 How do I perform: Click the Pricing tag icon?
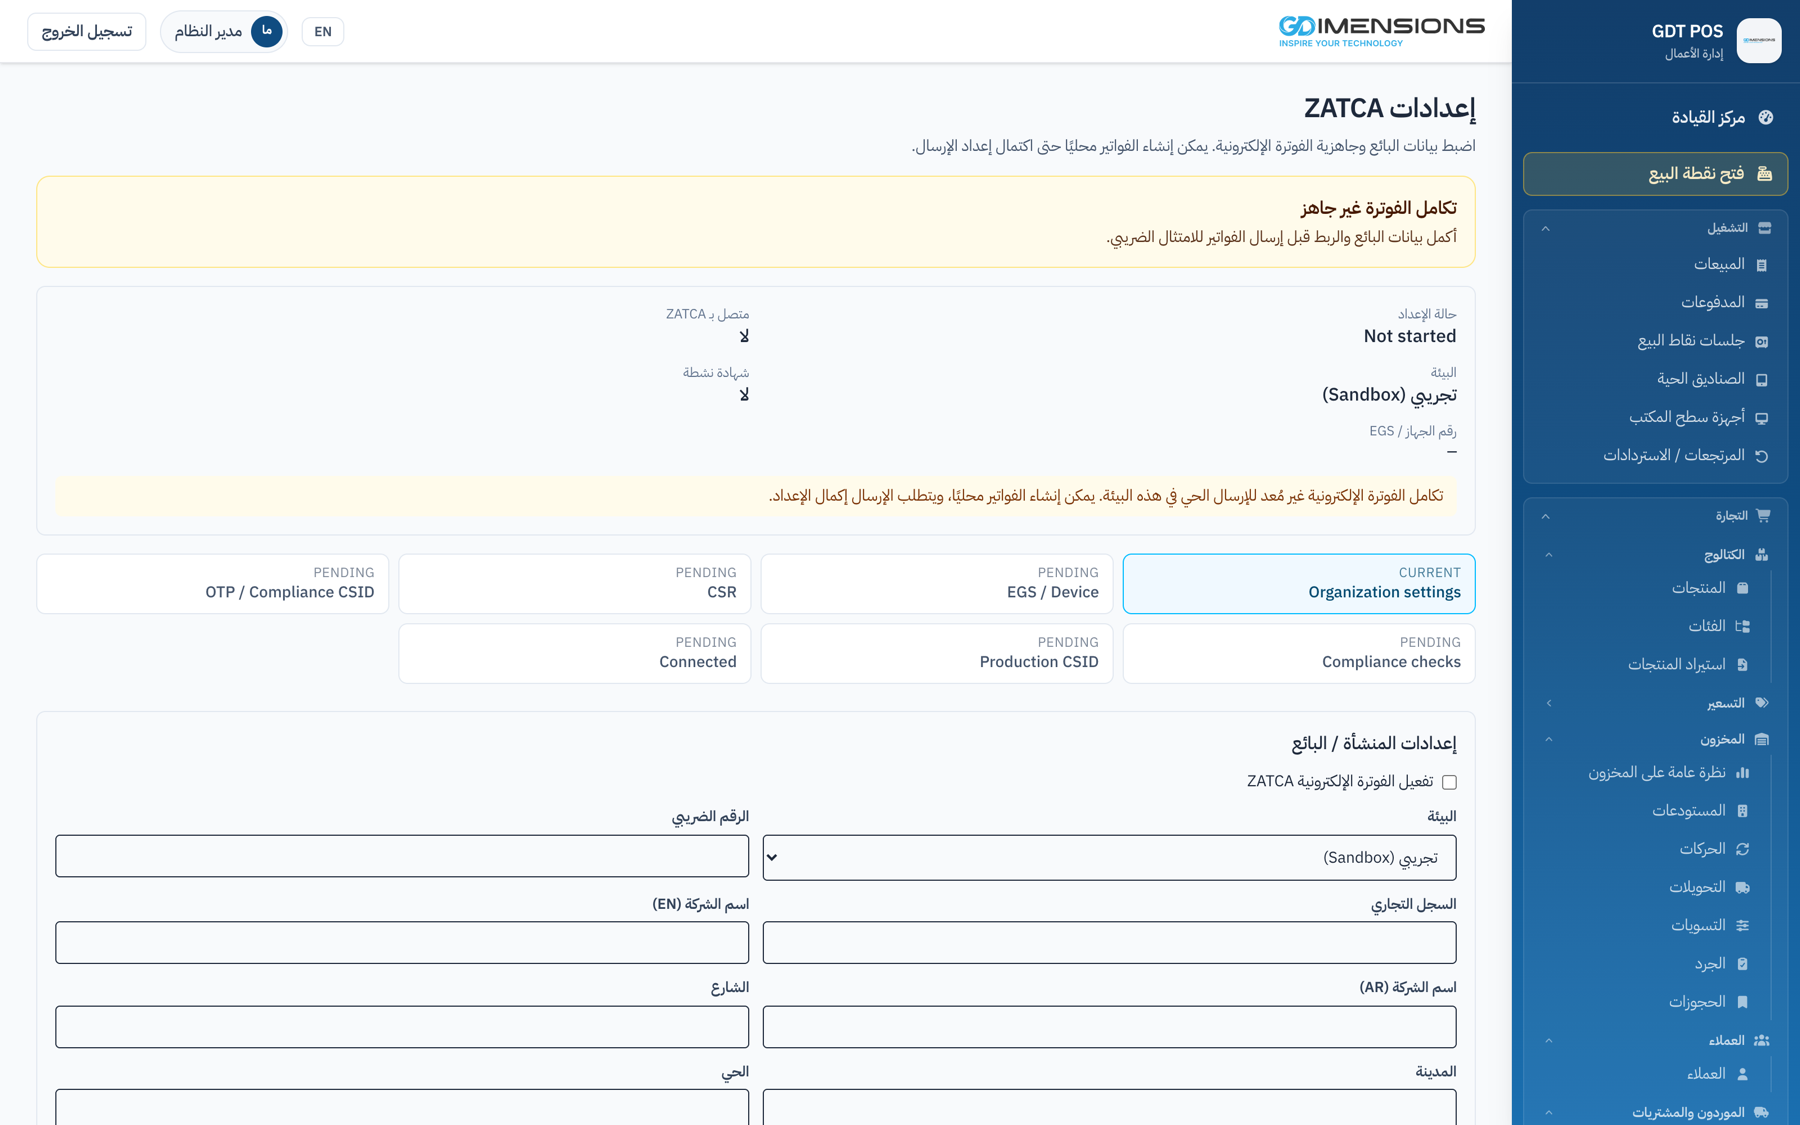coord(1761,703)
